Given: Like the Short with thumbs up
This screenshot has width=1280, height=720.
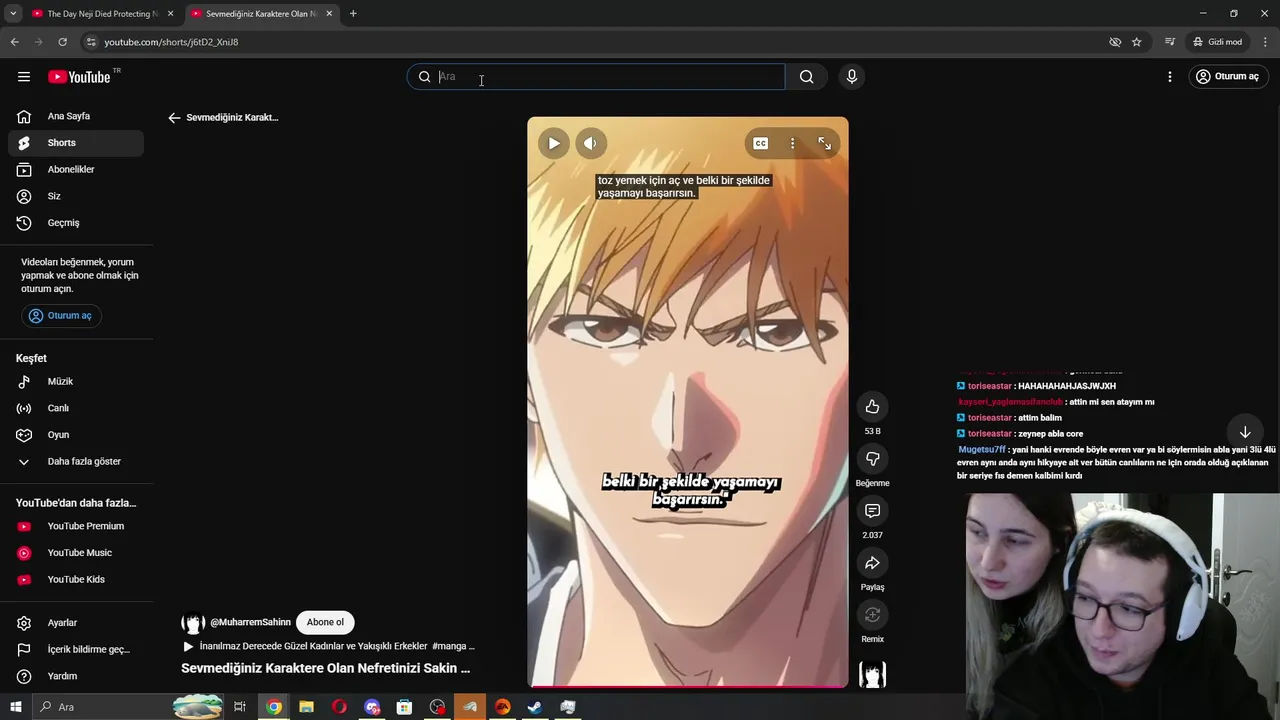Looking at the screenshot, I should [x=872, y=407].
